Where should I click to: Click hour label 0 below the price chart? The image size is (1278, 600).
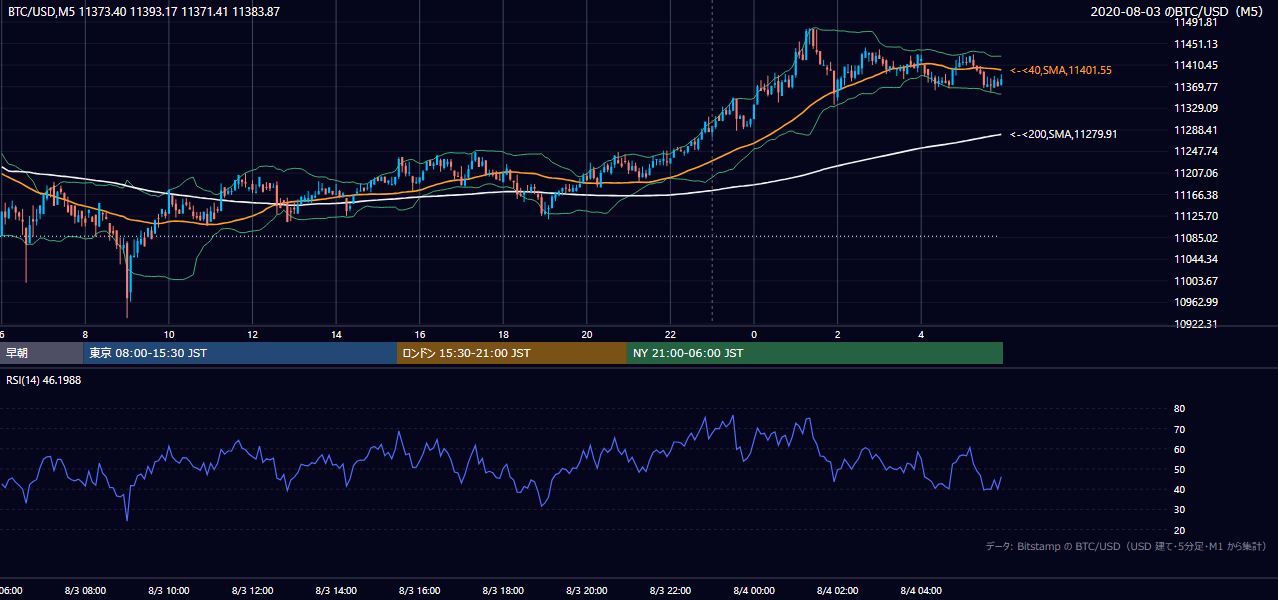[x=753, y=334]
